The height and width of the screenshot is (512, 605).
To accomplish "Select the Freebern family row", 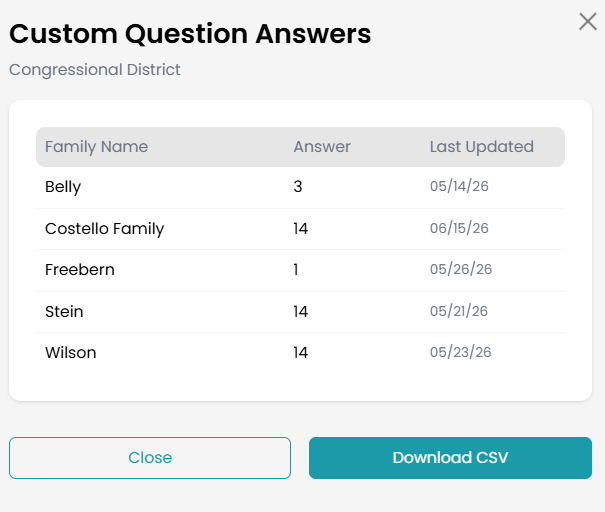I will [x=300, y=270].
